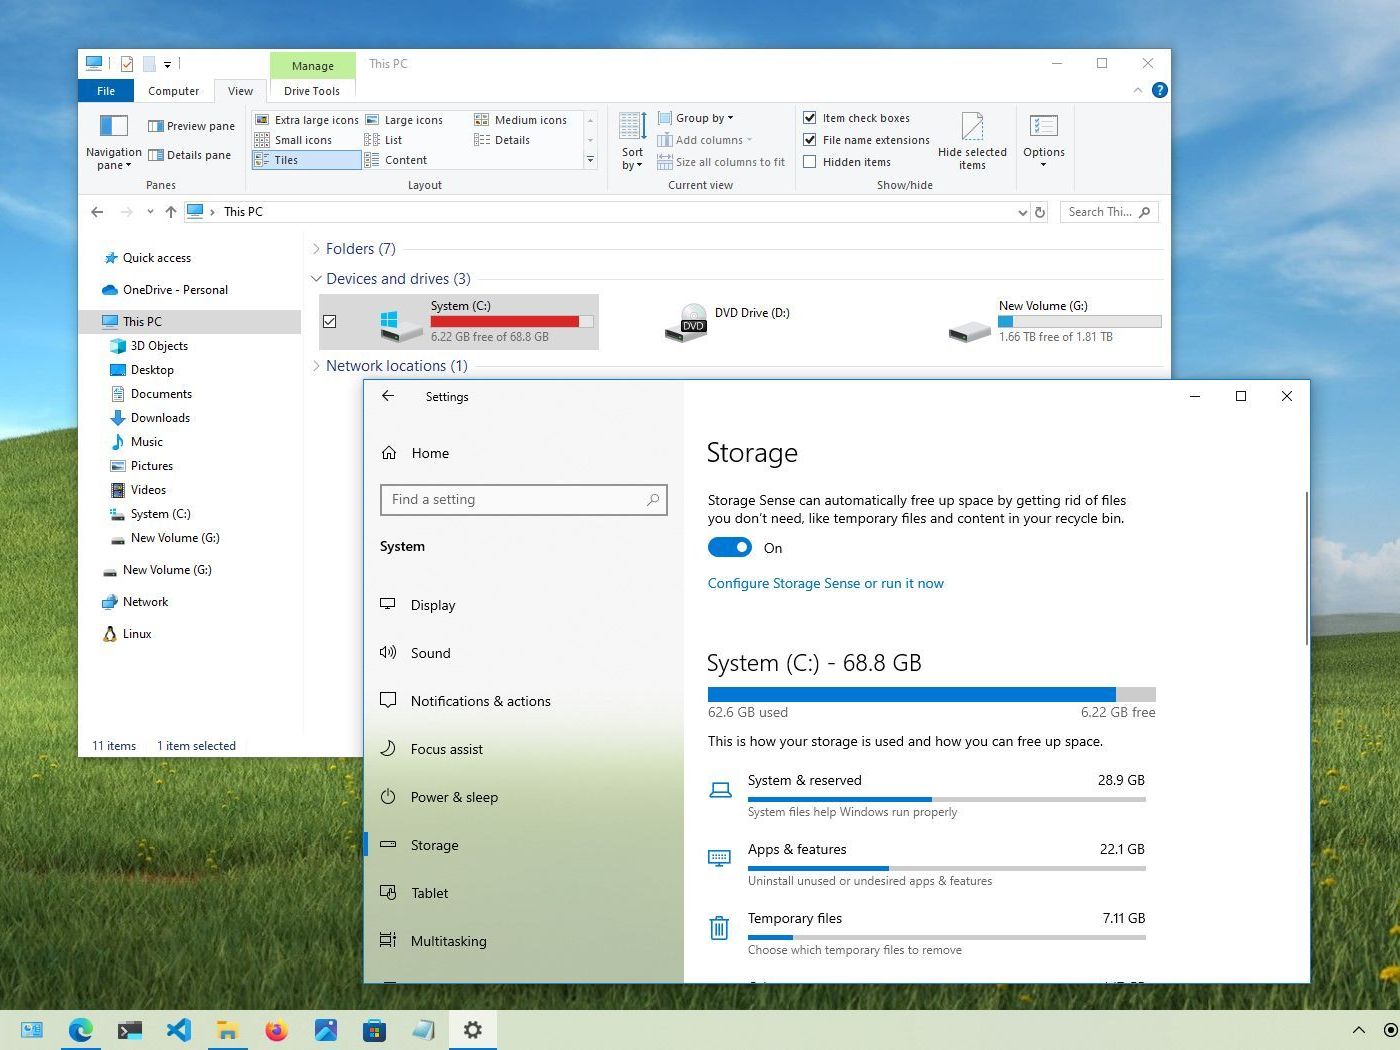Go up one folder level

tap(171, 212)
